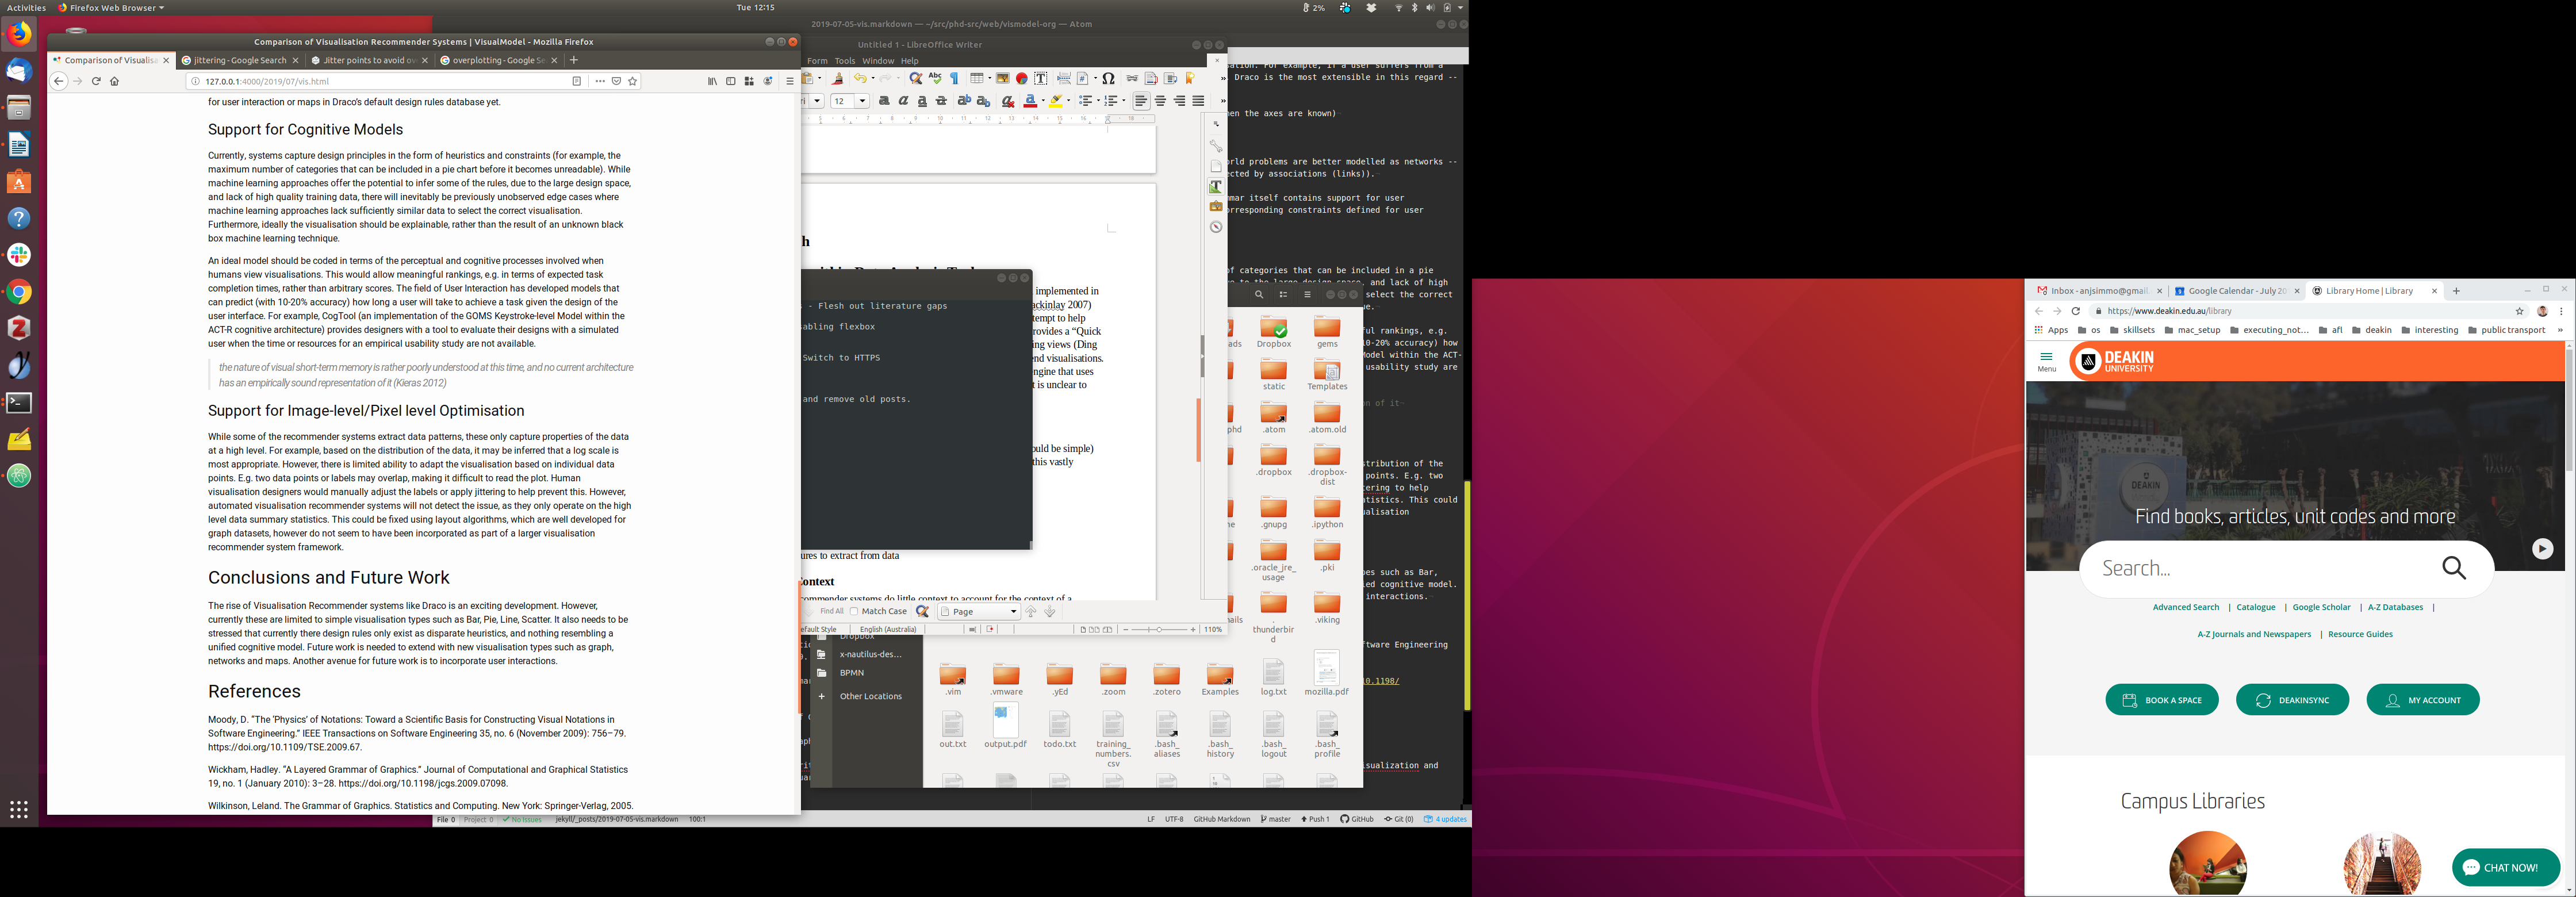
Task: Click the BOOK A SPACE button
Action: pos(2161,700)
